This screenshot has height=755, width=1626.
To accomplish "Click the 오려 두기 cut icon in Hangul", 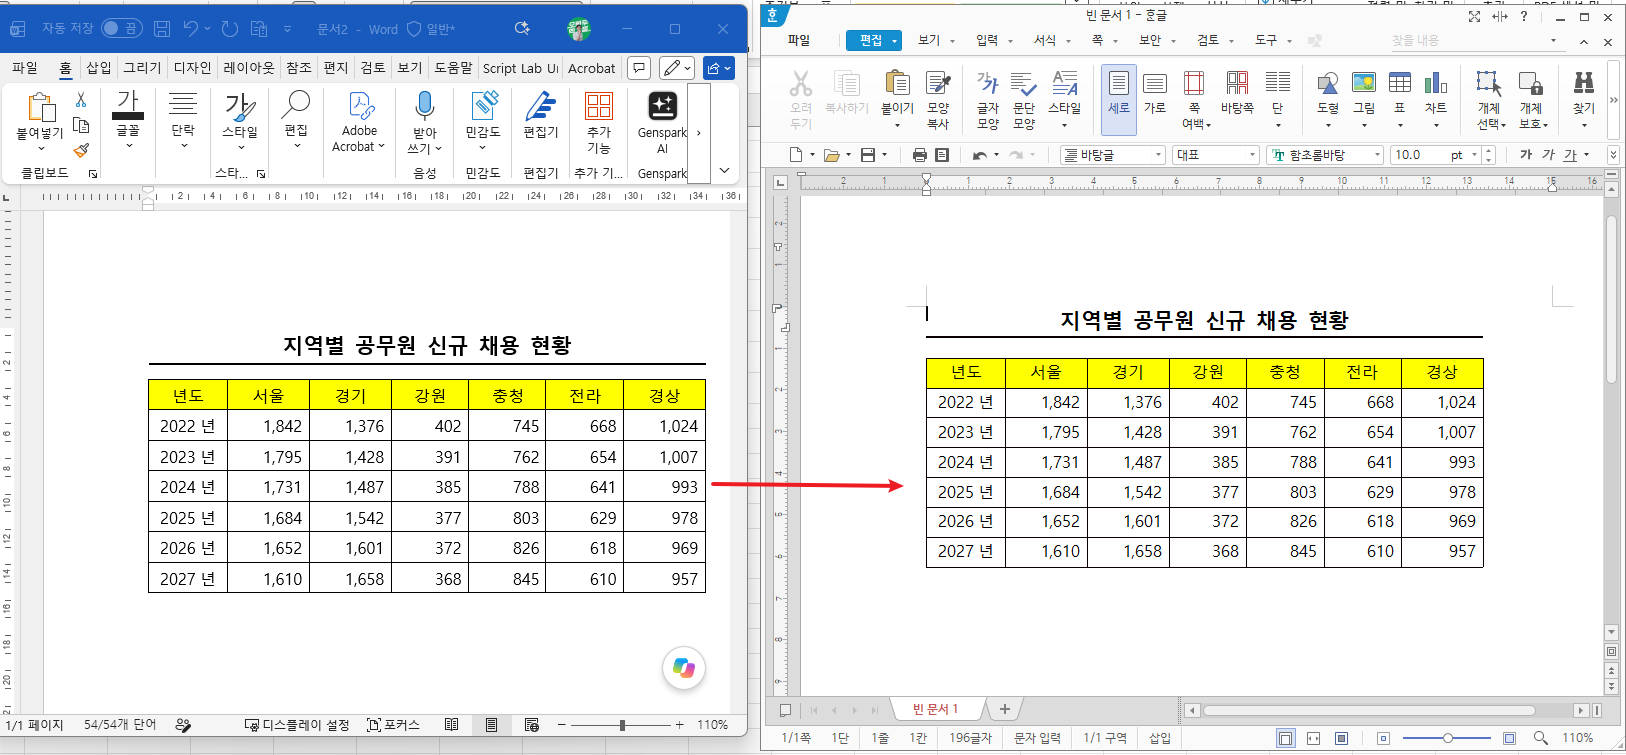I will point(801,100).
